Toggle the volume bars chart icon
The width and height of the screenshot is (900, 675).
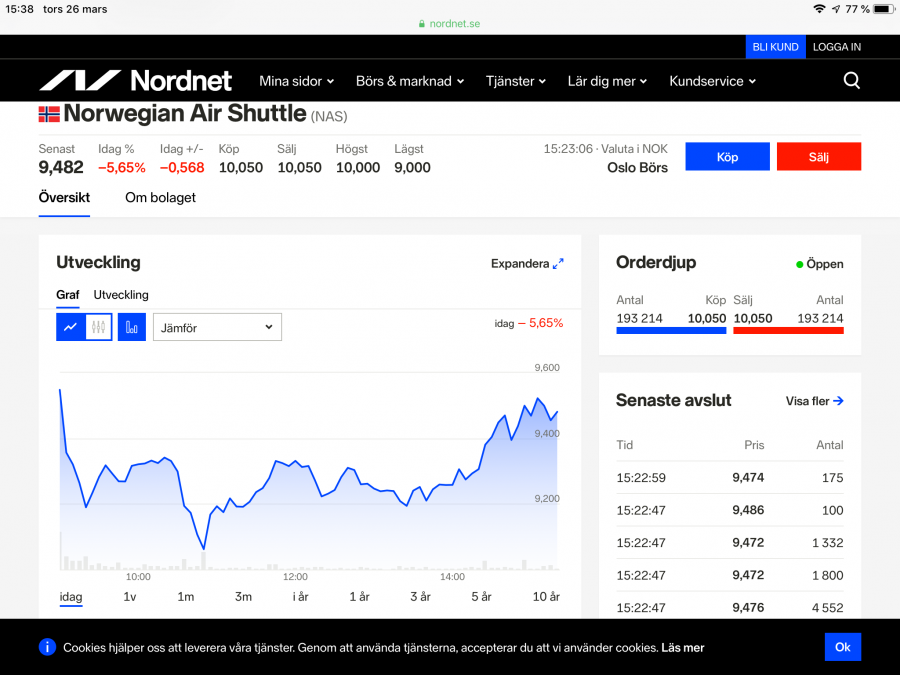click(x=132, y=327)
